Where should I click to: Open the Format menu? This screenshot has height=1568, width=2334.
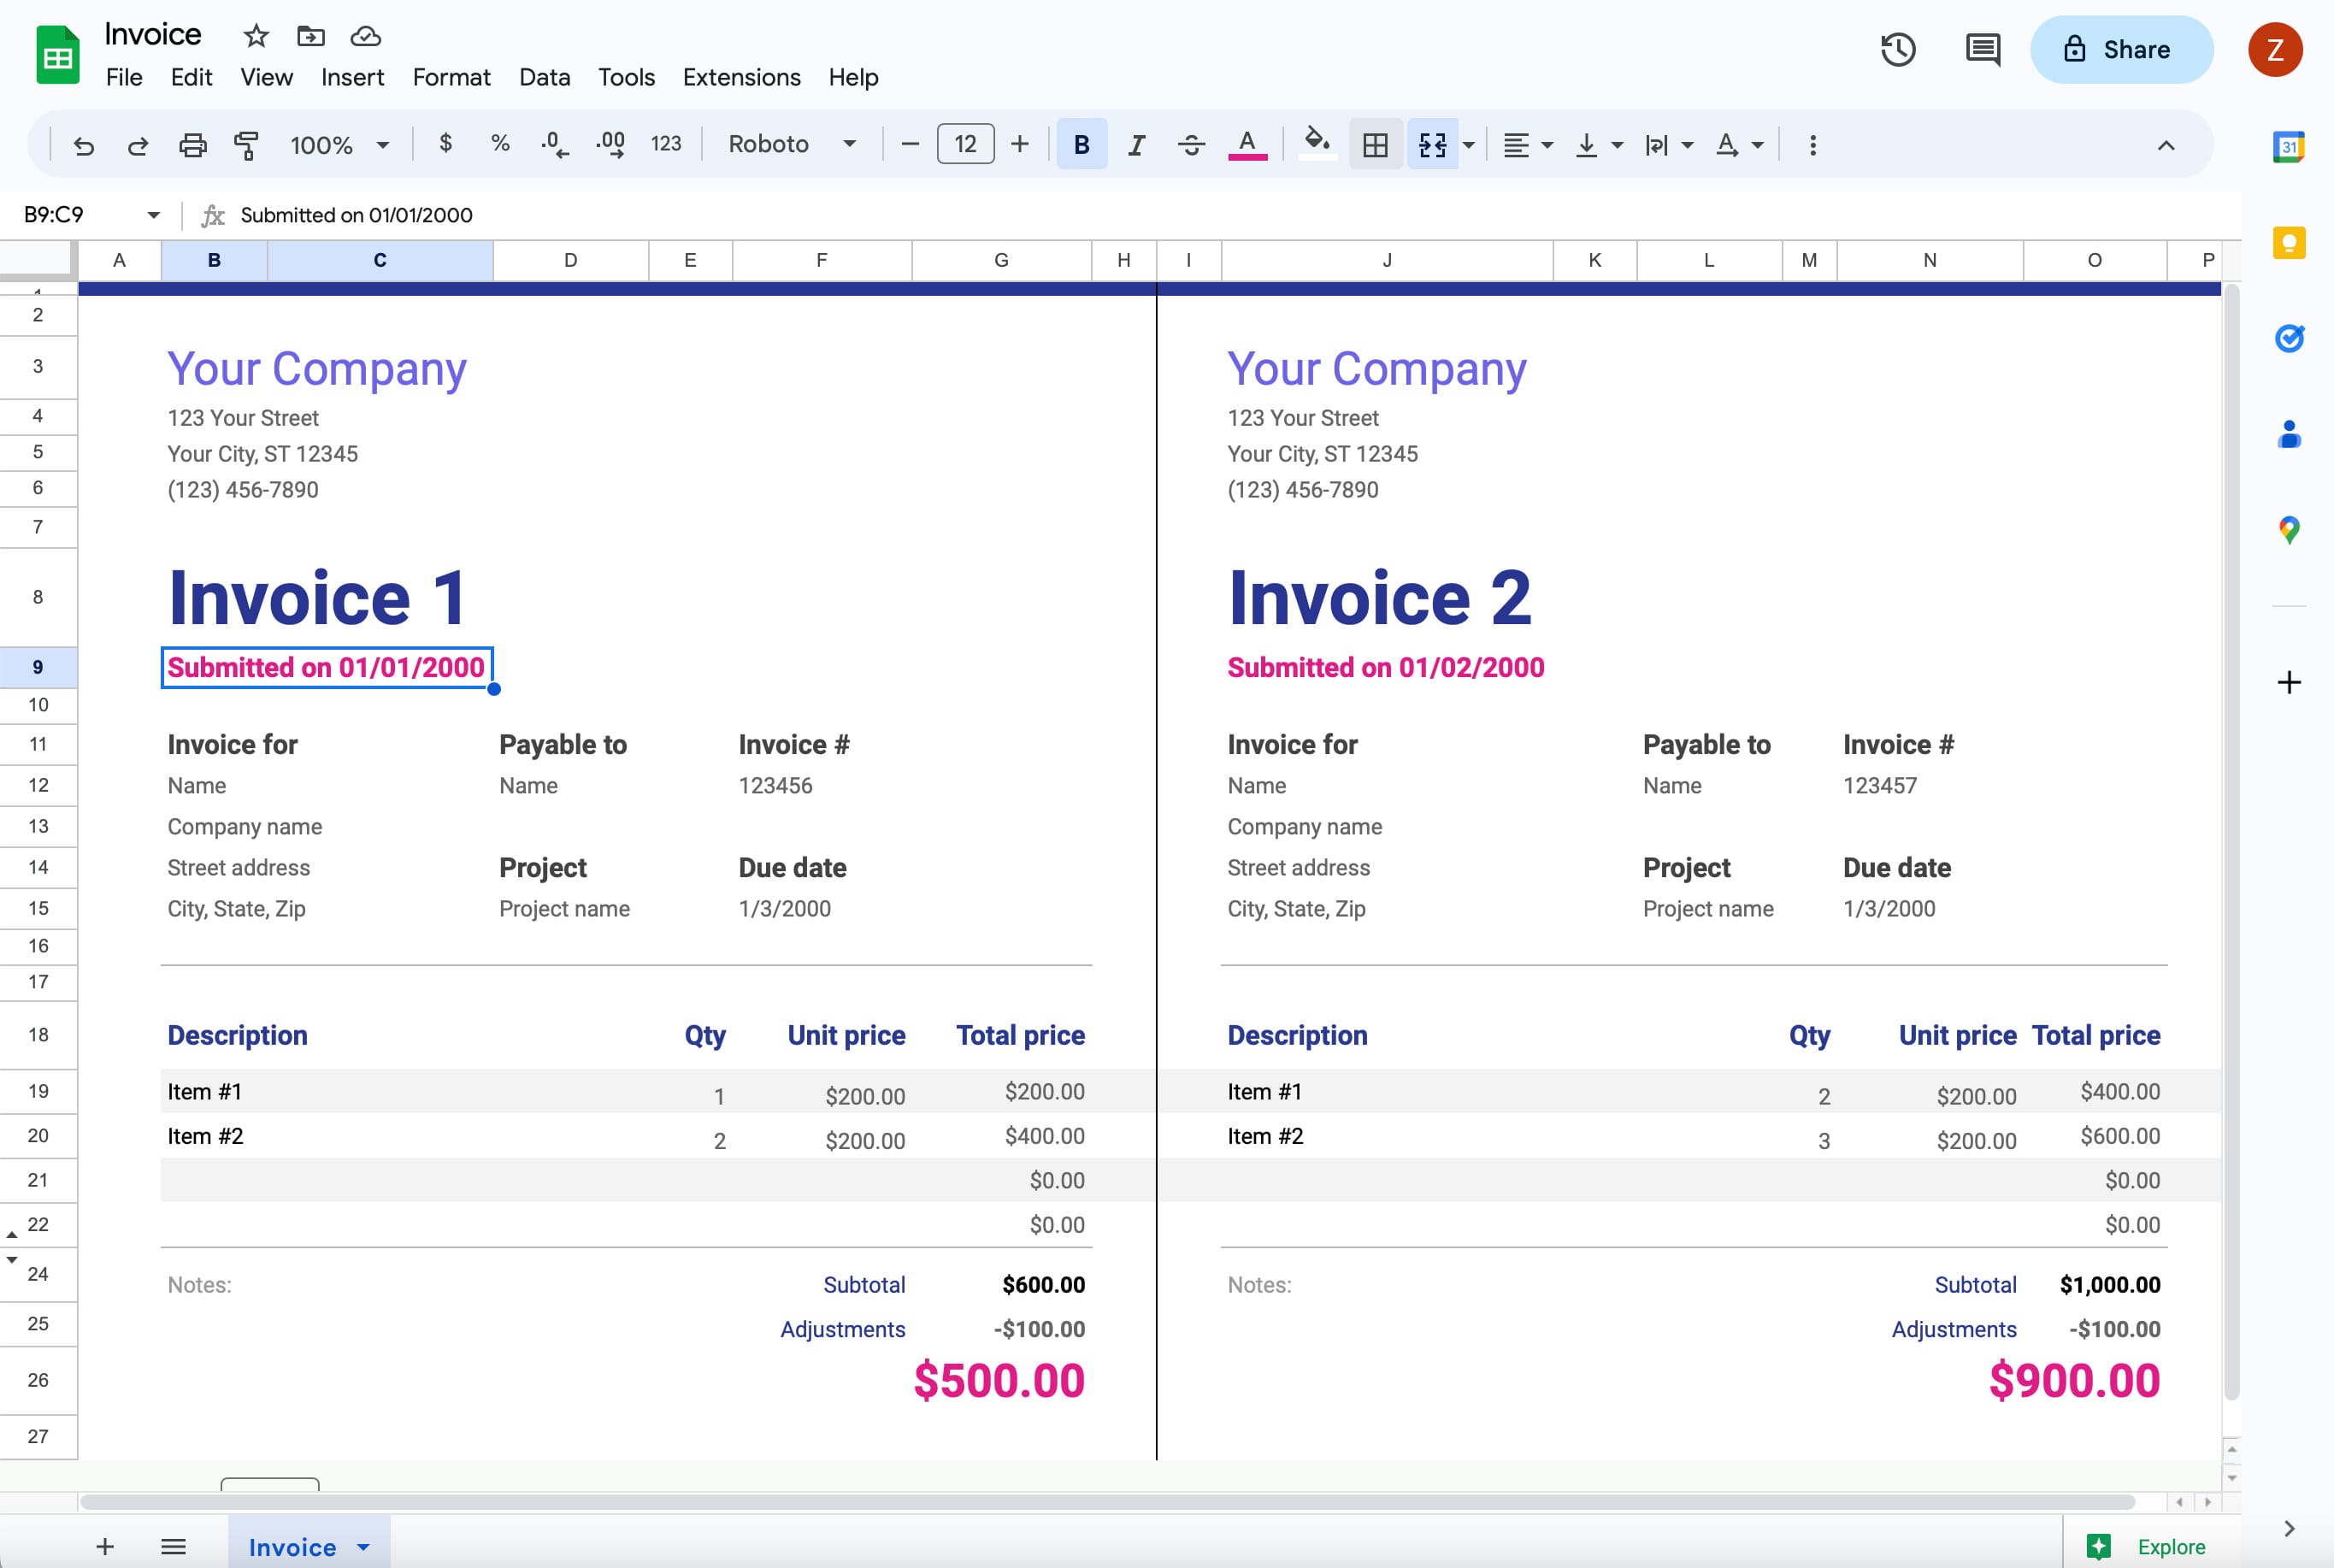pos(451,77)
